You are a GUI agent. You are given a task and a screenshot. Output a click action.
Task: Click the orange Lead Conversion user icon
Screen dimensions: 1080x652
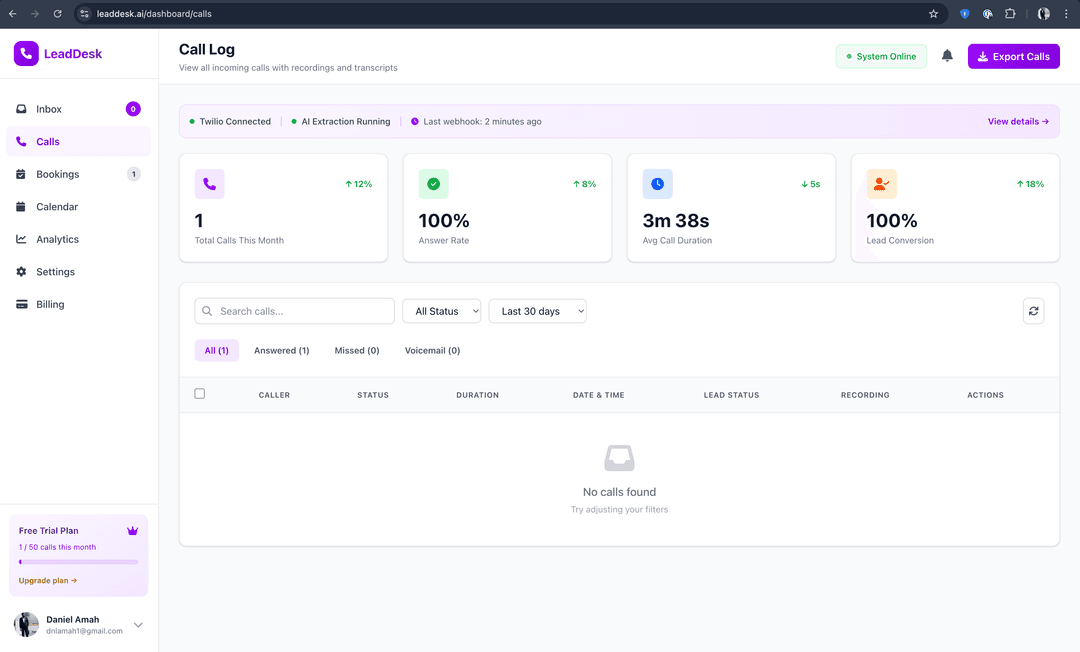pyautogui.click(x=881, y=184)
